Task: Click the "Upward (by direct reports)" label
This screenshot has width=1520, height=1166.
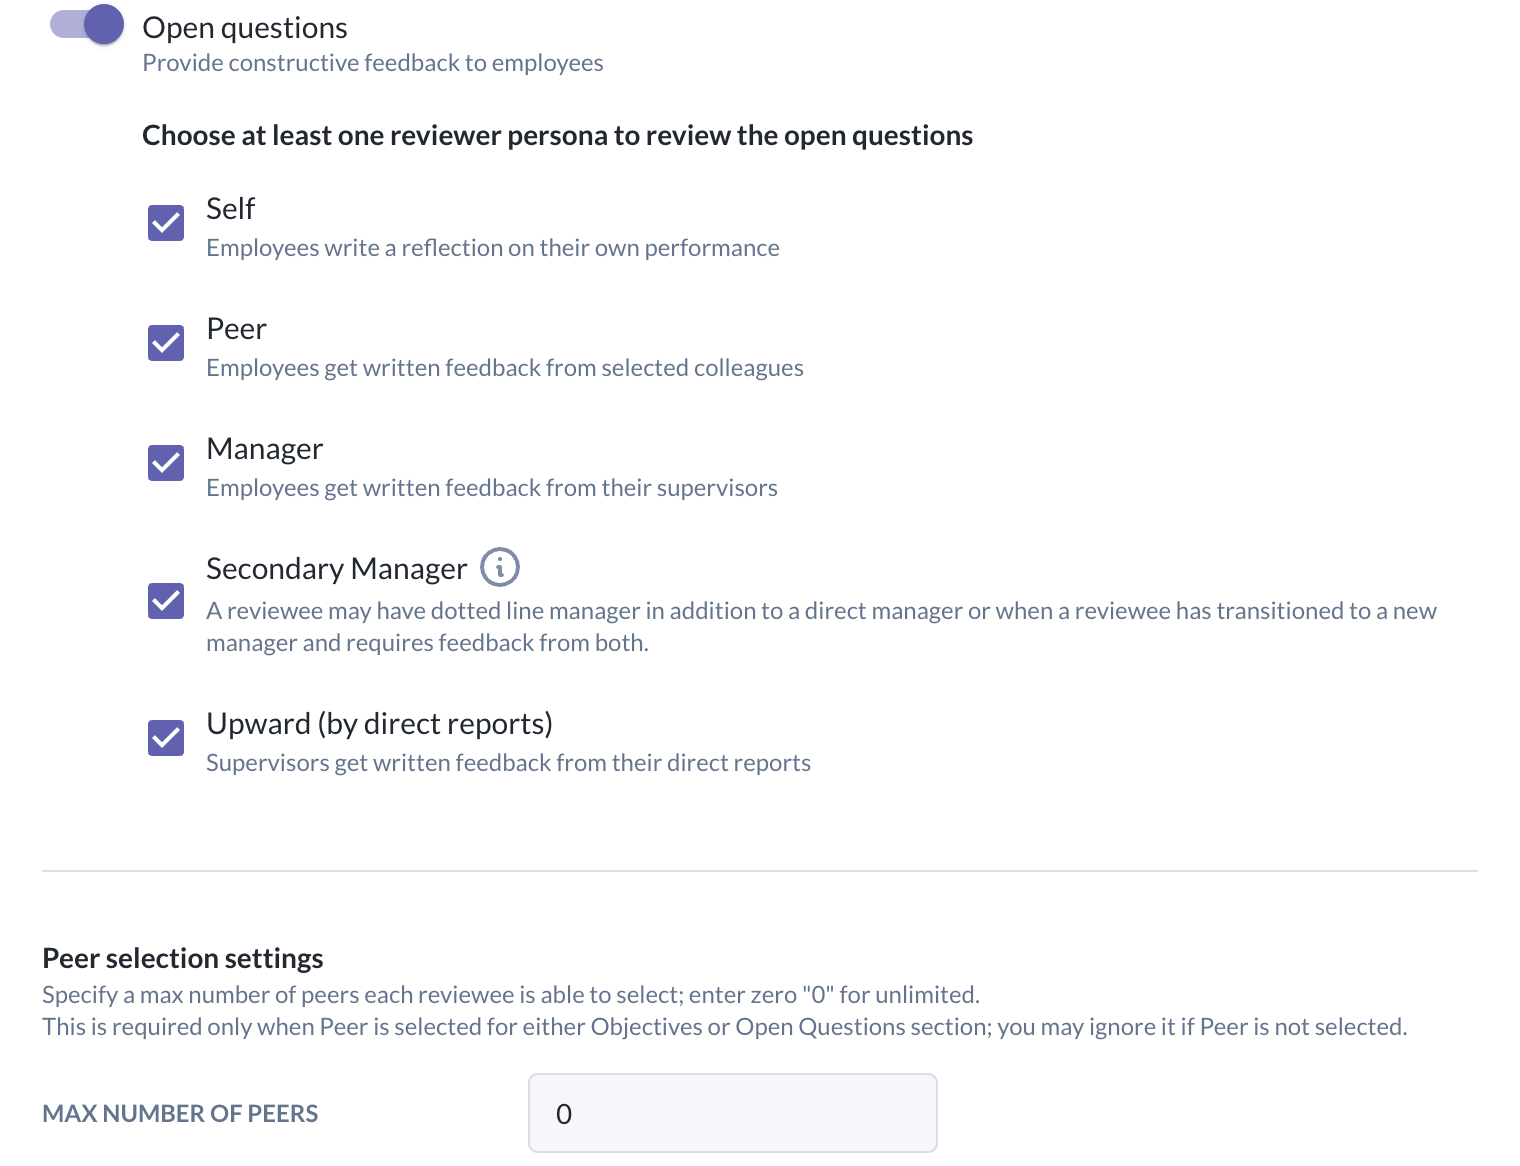Action: tap(379, 724)
